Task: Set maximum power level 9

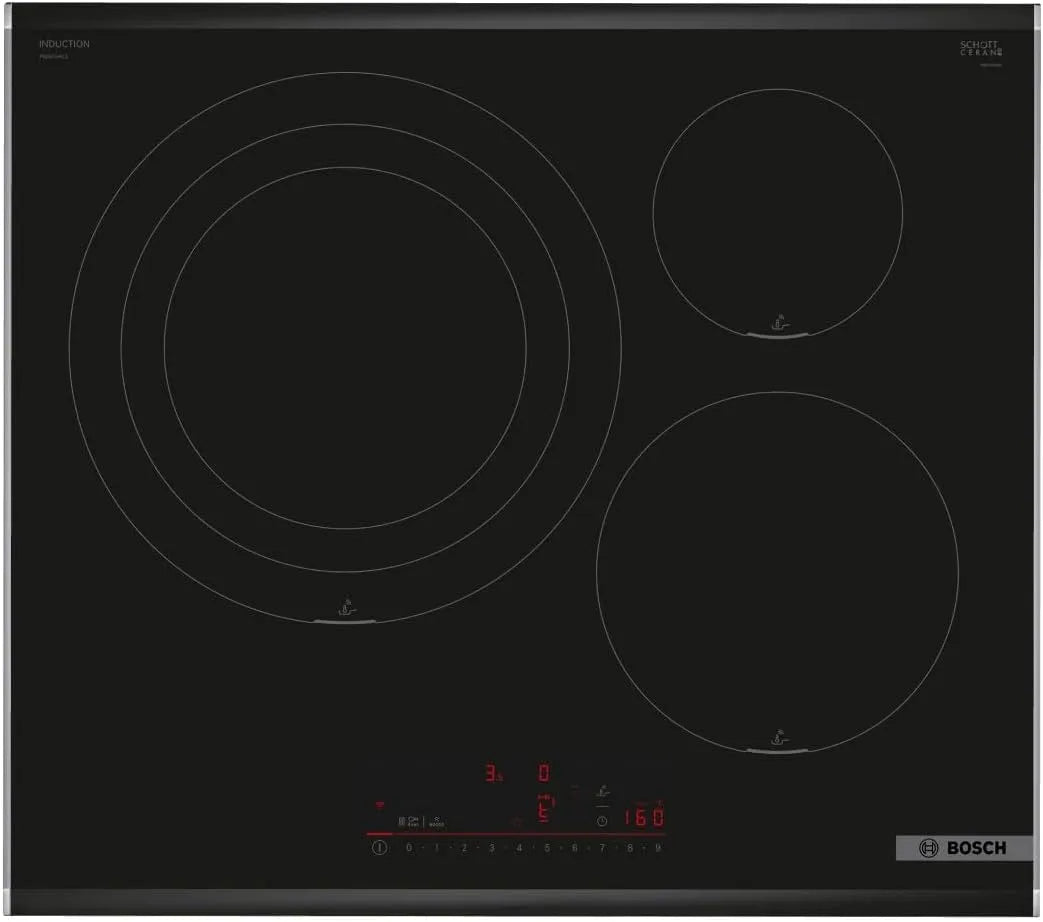Action: point(658,847)
